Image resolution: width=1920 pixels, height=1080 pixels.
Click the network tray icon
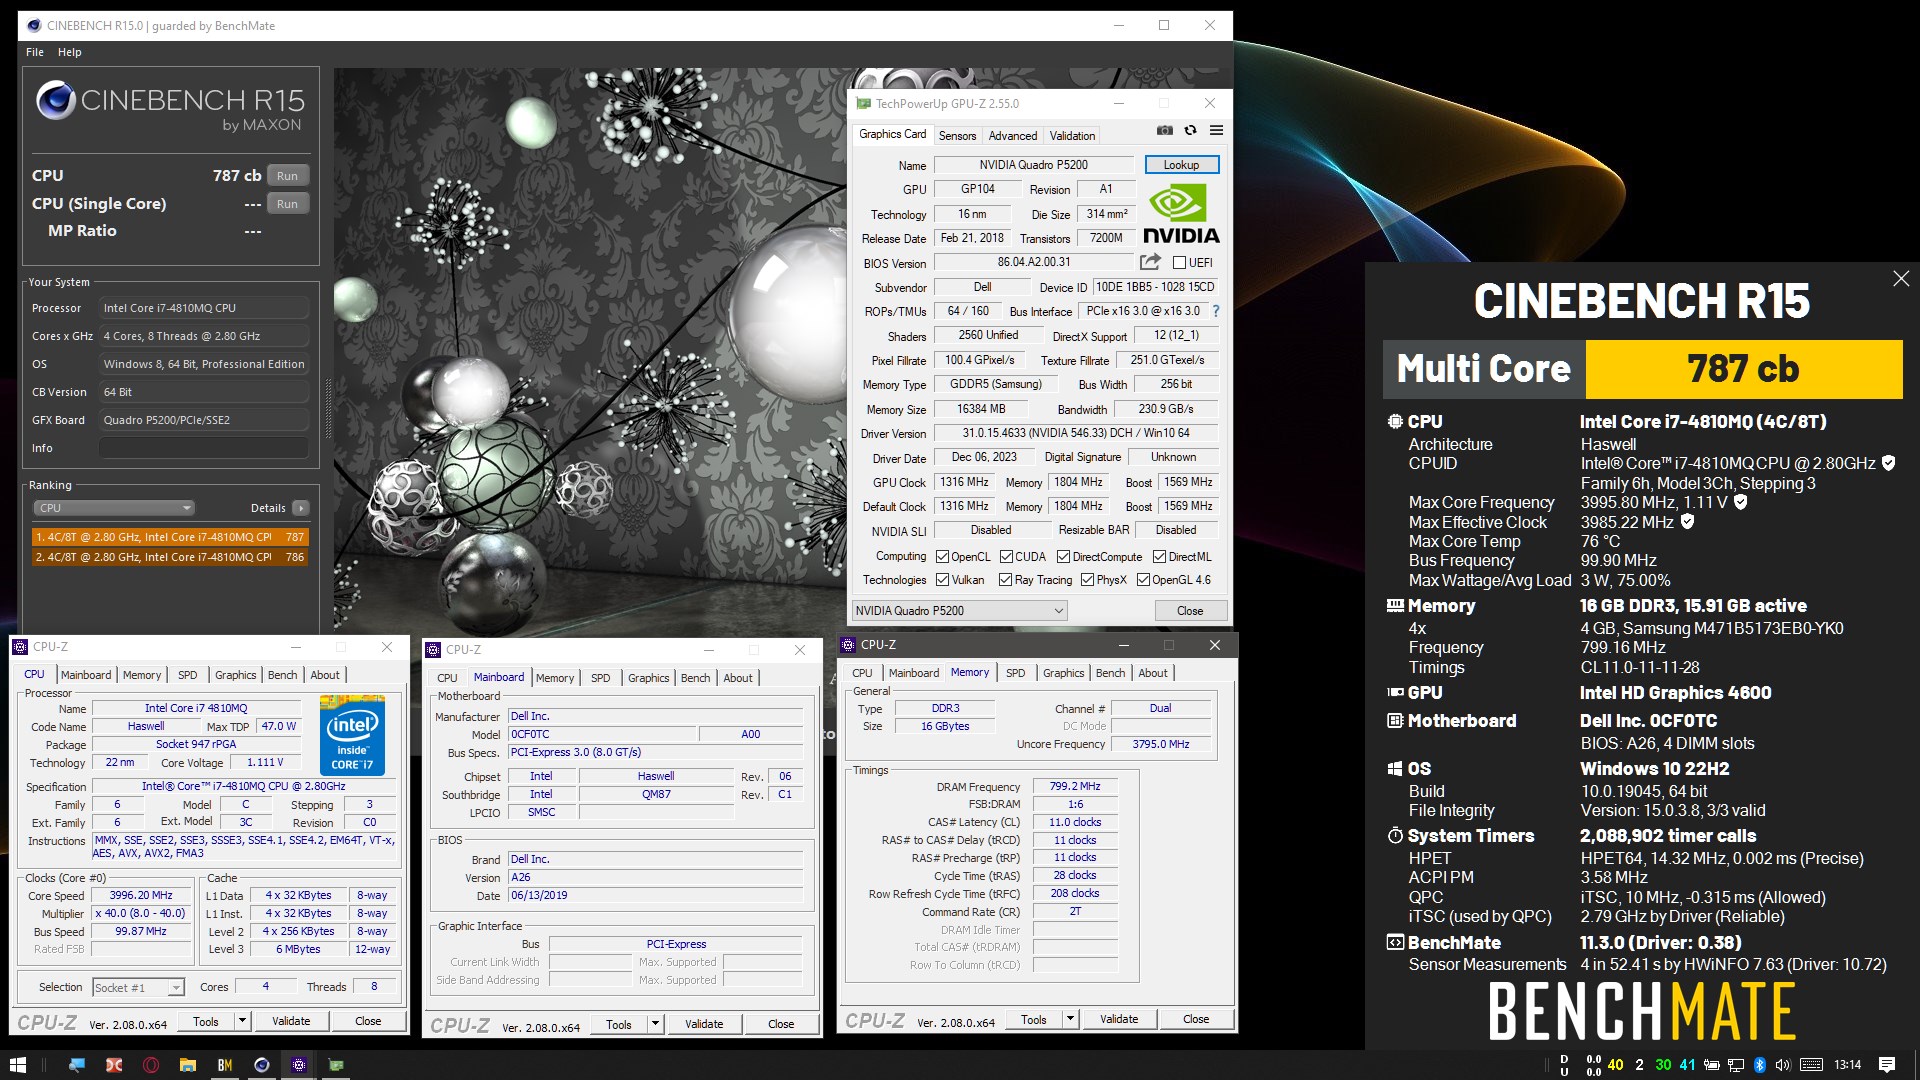tap(1736, 1065)
